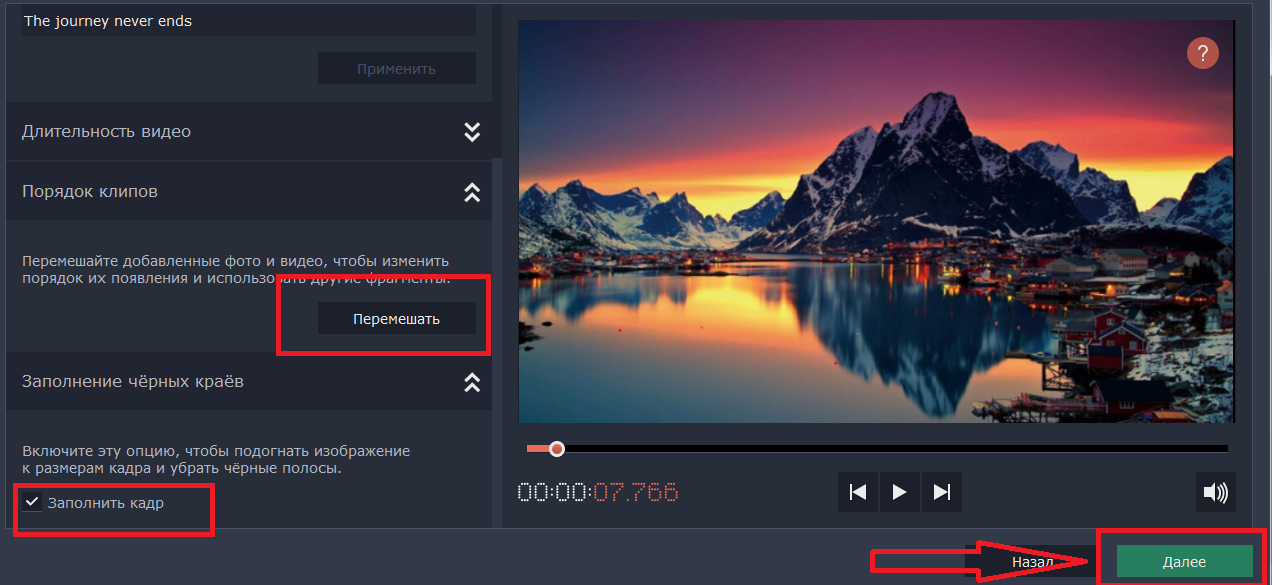The height and width of the screenshot is (585, 1272).
Task: Proceed with the green 'Далее' button
Action: coord(1184,562)
